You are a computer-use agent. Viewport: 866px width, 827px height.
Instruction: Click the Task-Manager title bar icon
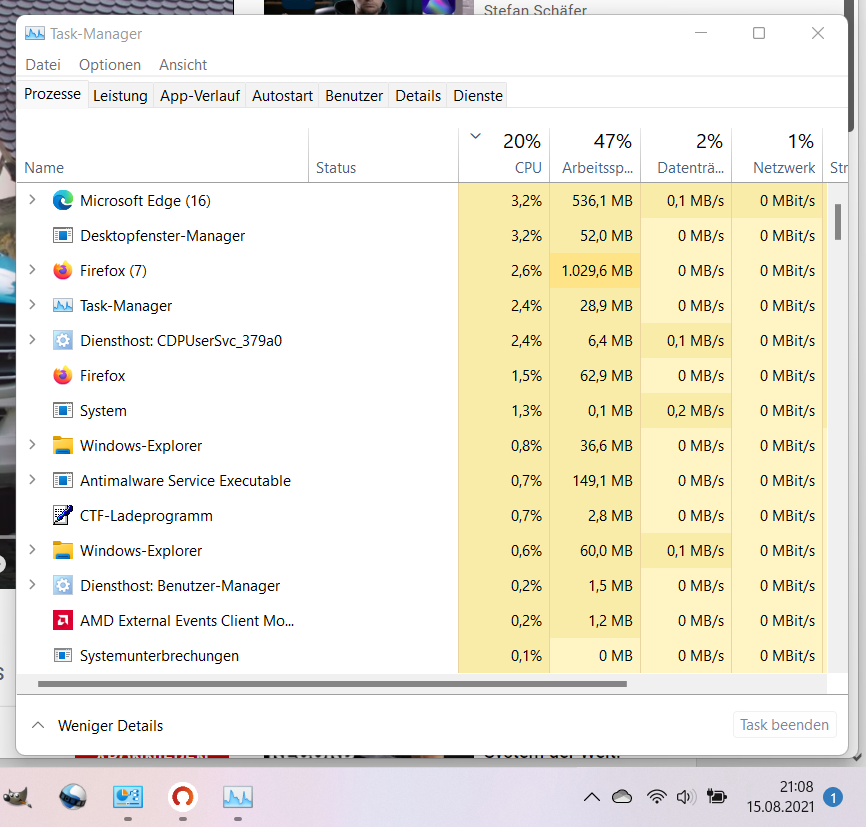[35, 33]
